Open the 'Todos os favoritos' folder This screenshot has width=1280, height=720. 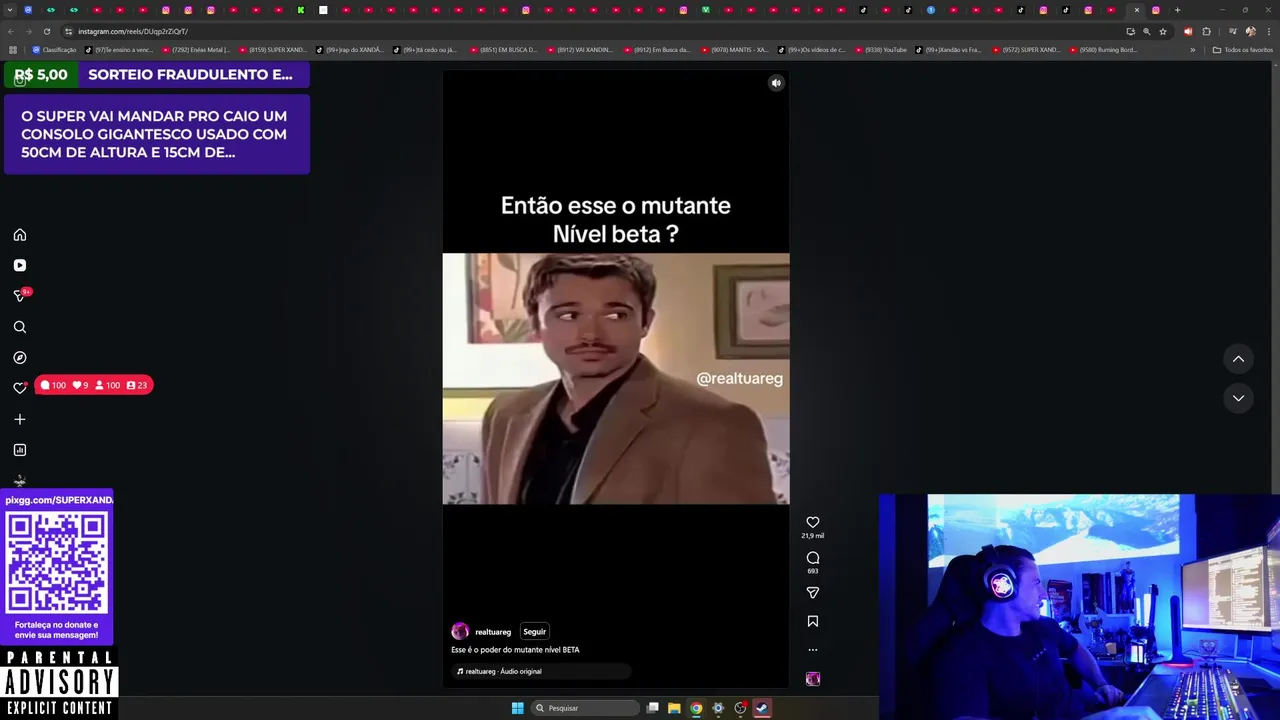pyautogui.click(x=1242, y=50)
